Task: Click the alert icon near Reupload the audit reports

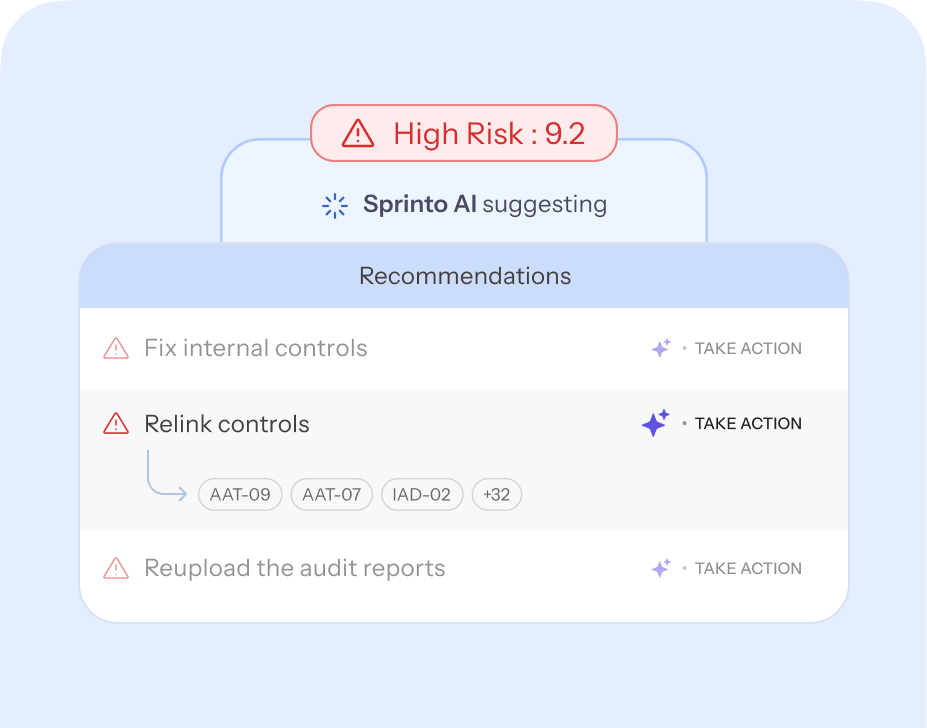Action: point(114,568)
